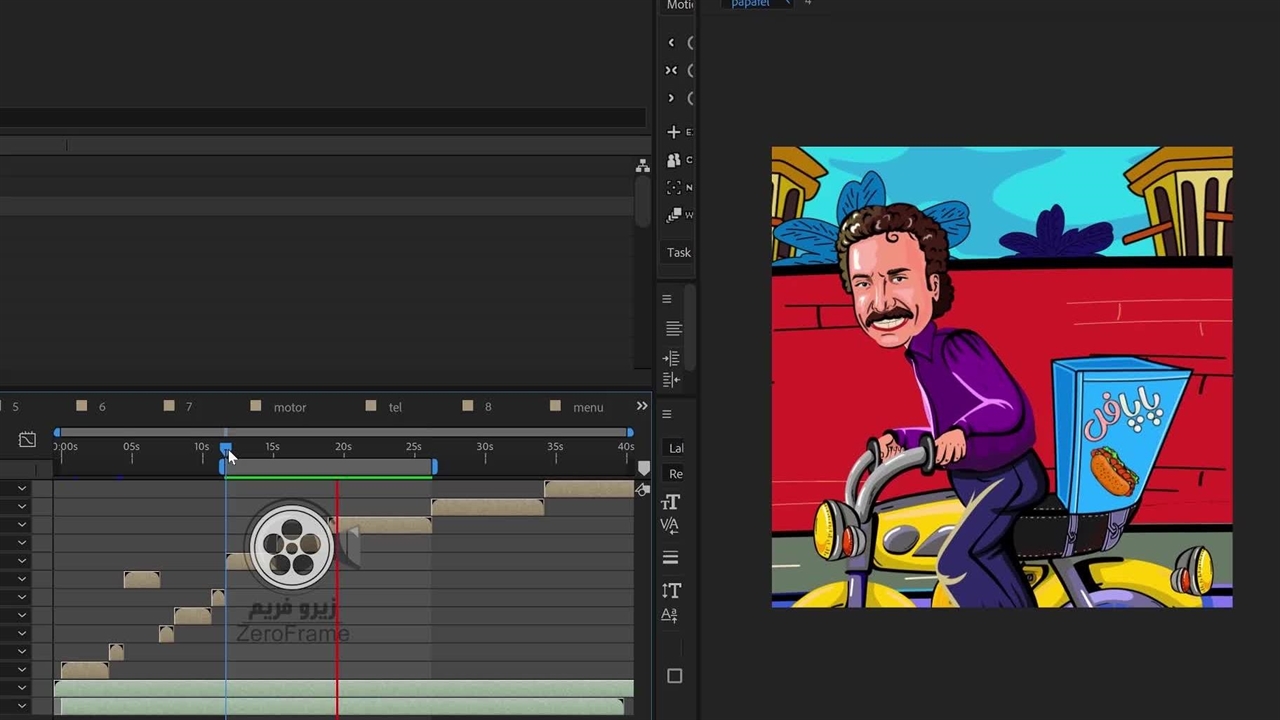
Task: Click the Task button in Motion panel
Action: click(x=679, y=253)
